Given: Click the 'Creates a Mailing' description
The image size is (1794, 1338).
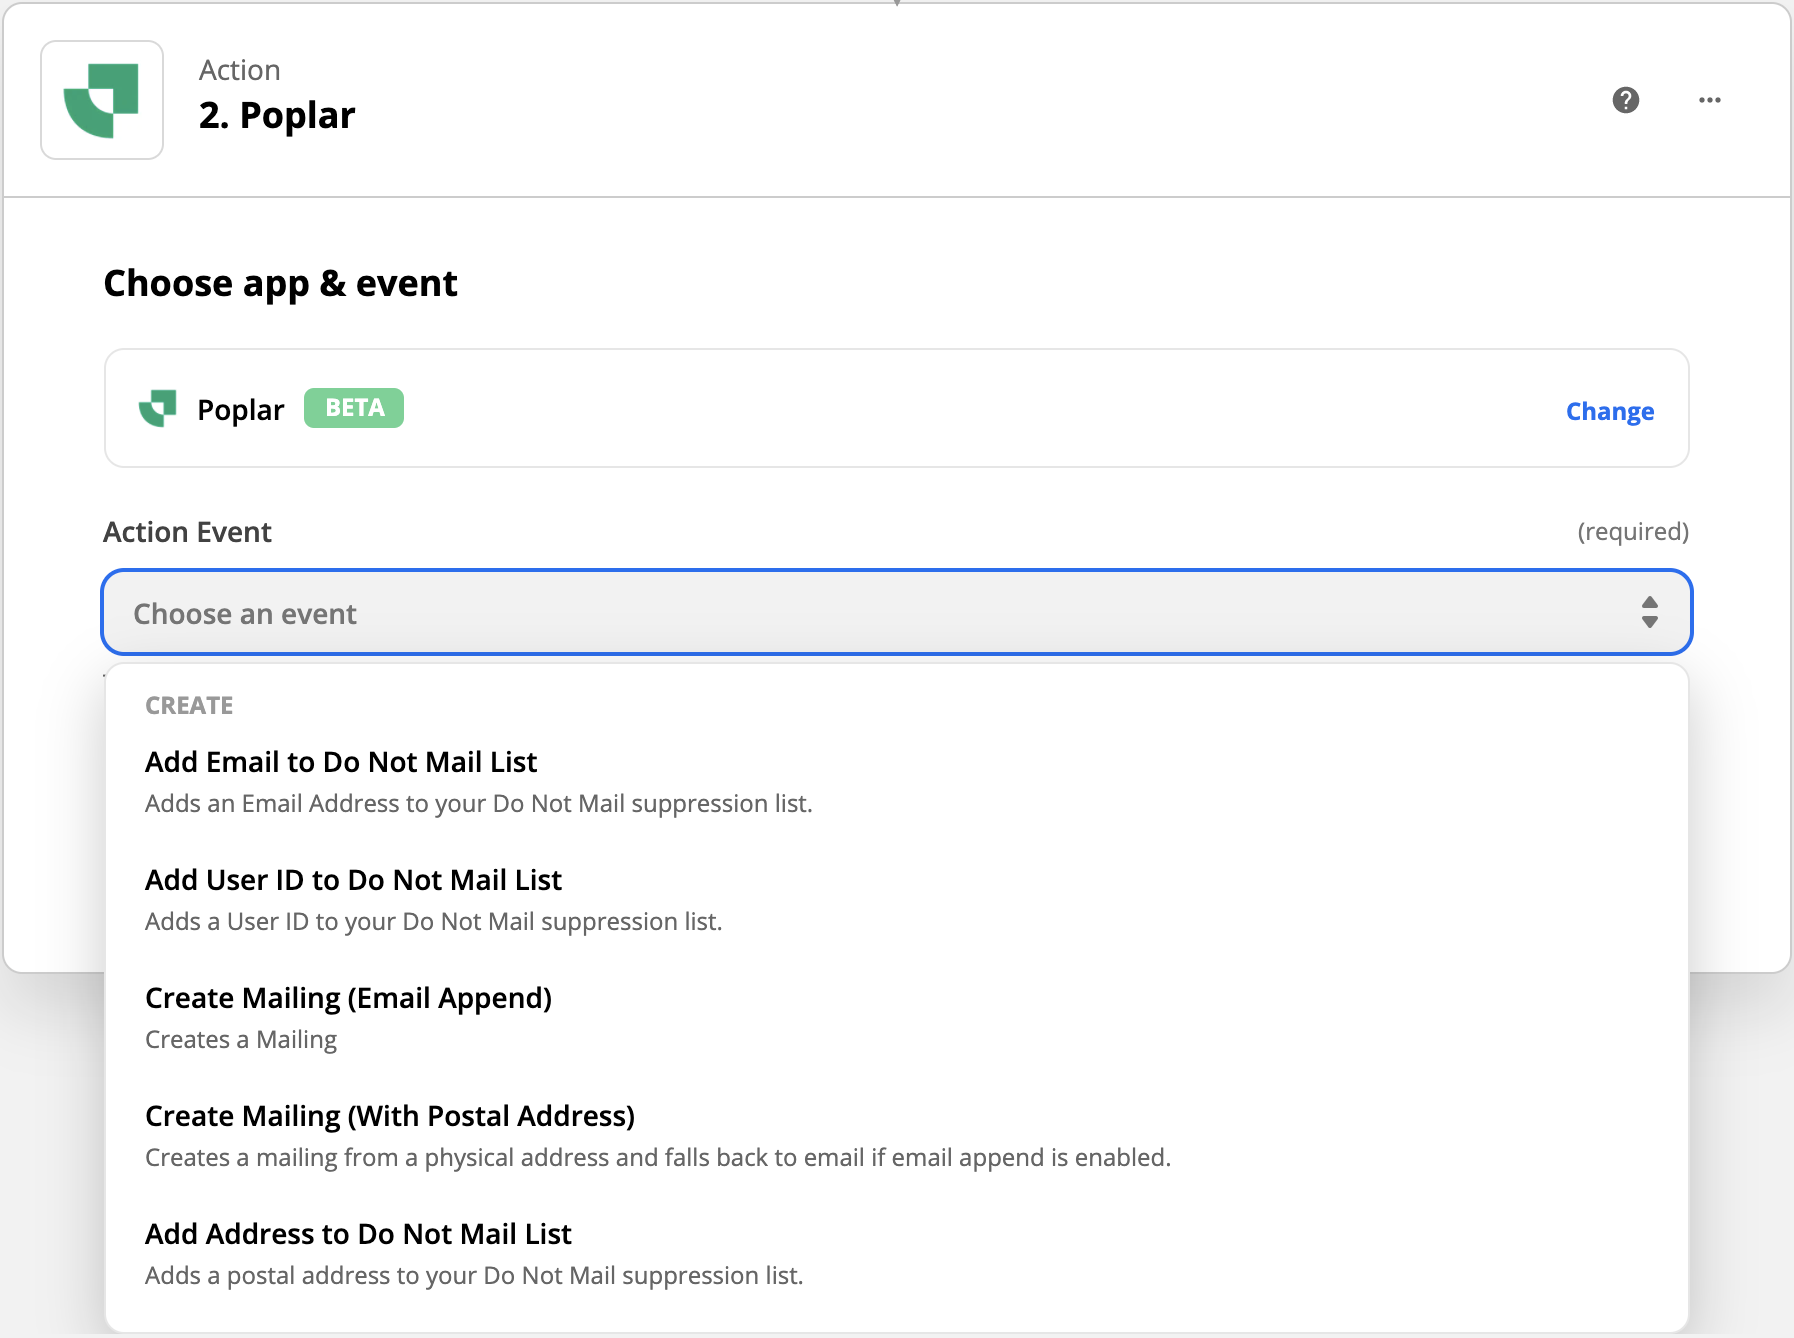Looking at the screenshot, I should pyautogui.click(x=241, y=1039).
